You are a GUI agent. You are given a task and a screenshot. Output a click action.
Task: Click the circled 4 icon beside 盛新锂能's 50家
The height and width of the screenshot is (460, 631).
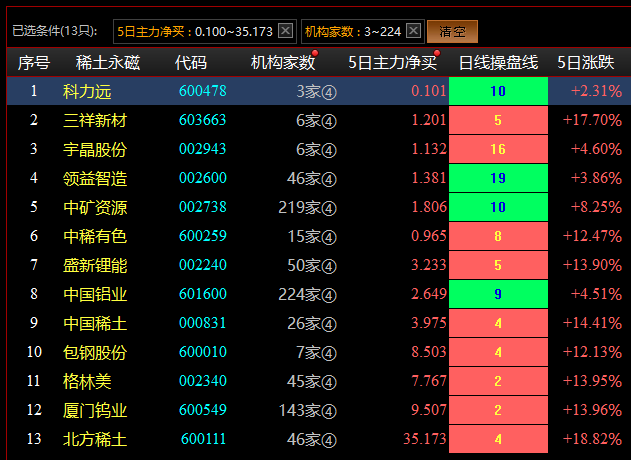pos(329,266)
